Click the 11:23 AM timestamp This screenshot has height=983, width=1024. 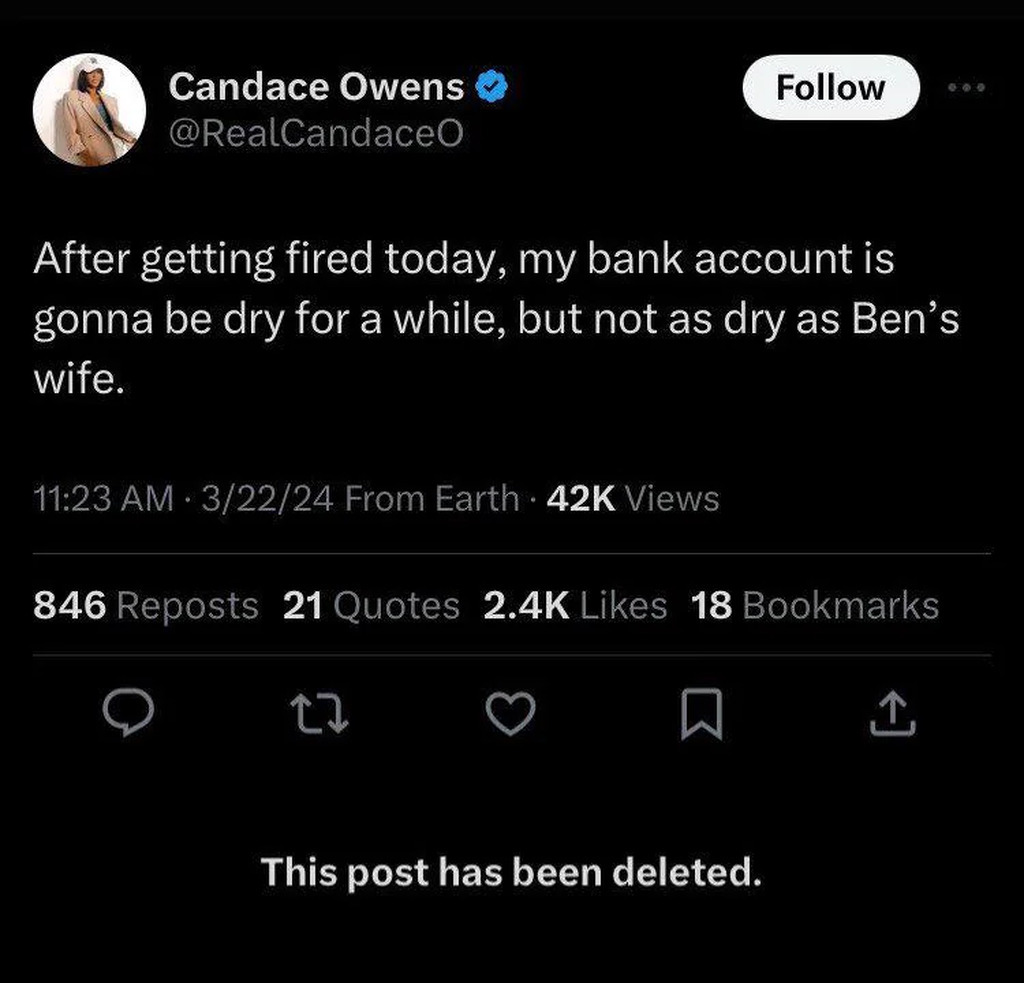pos(103,498)
